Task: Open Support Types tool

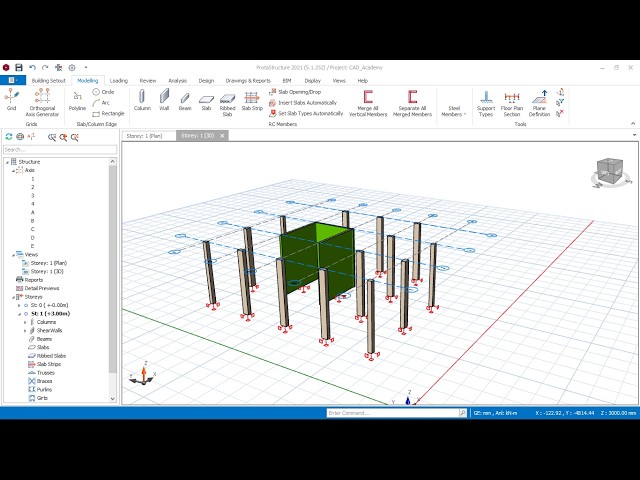Action: click(x=486, y=103)
